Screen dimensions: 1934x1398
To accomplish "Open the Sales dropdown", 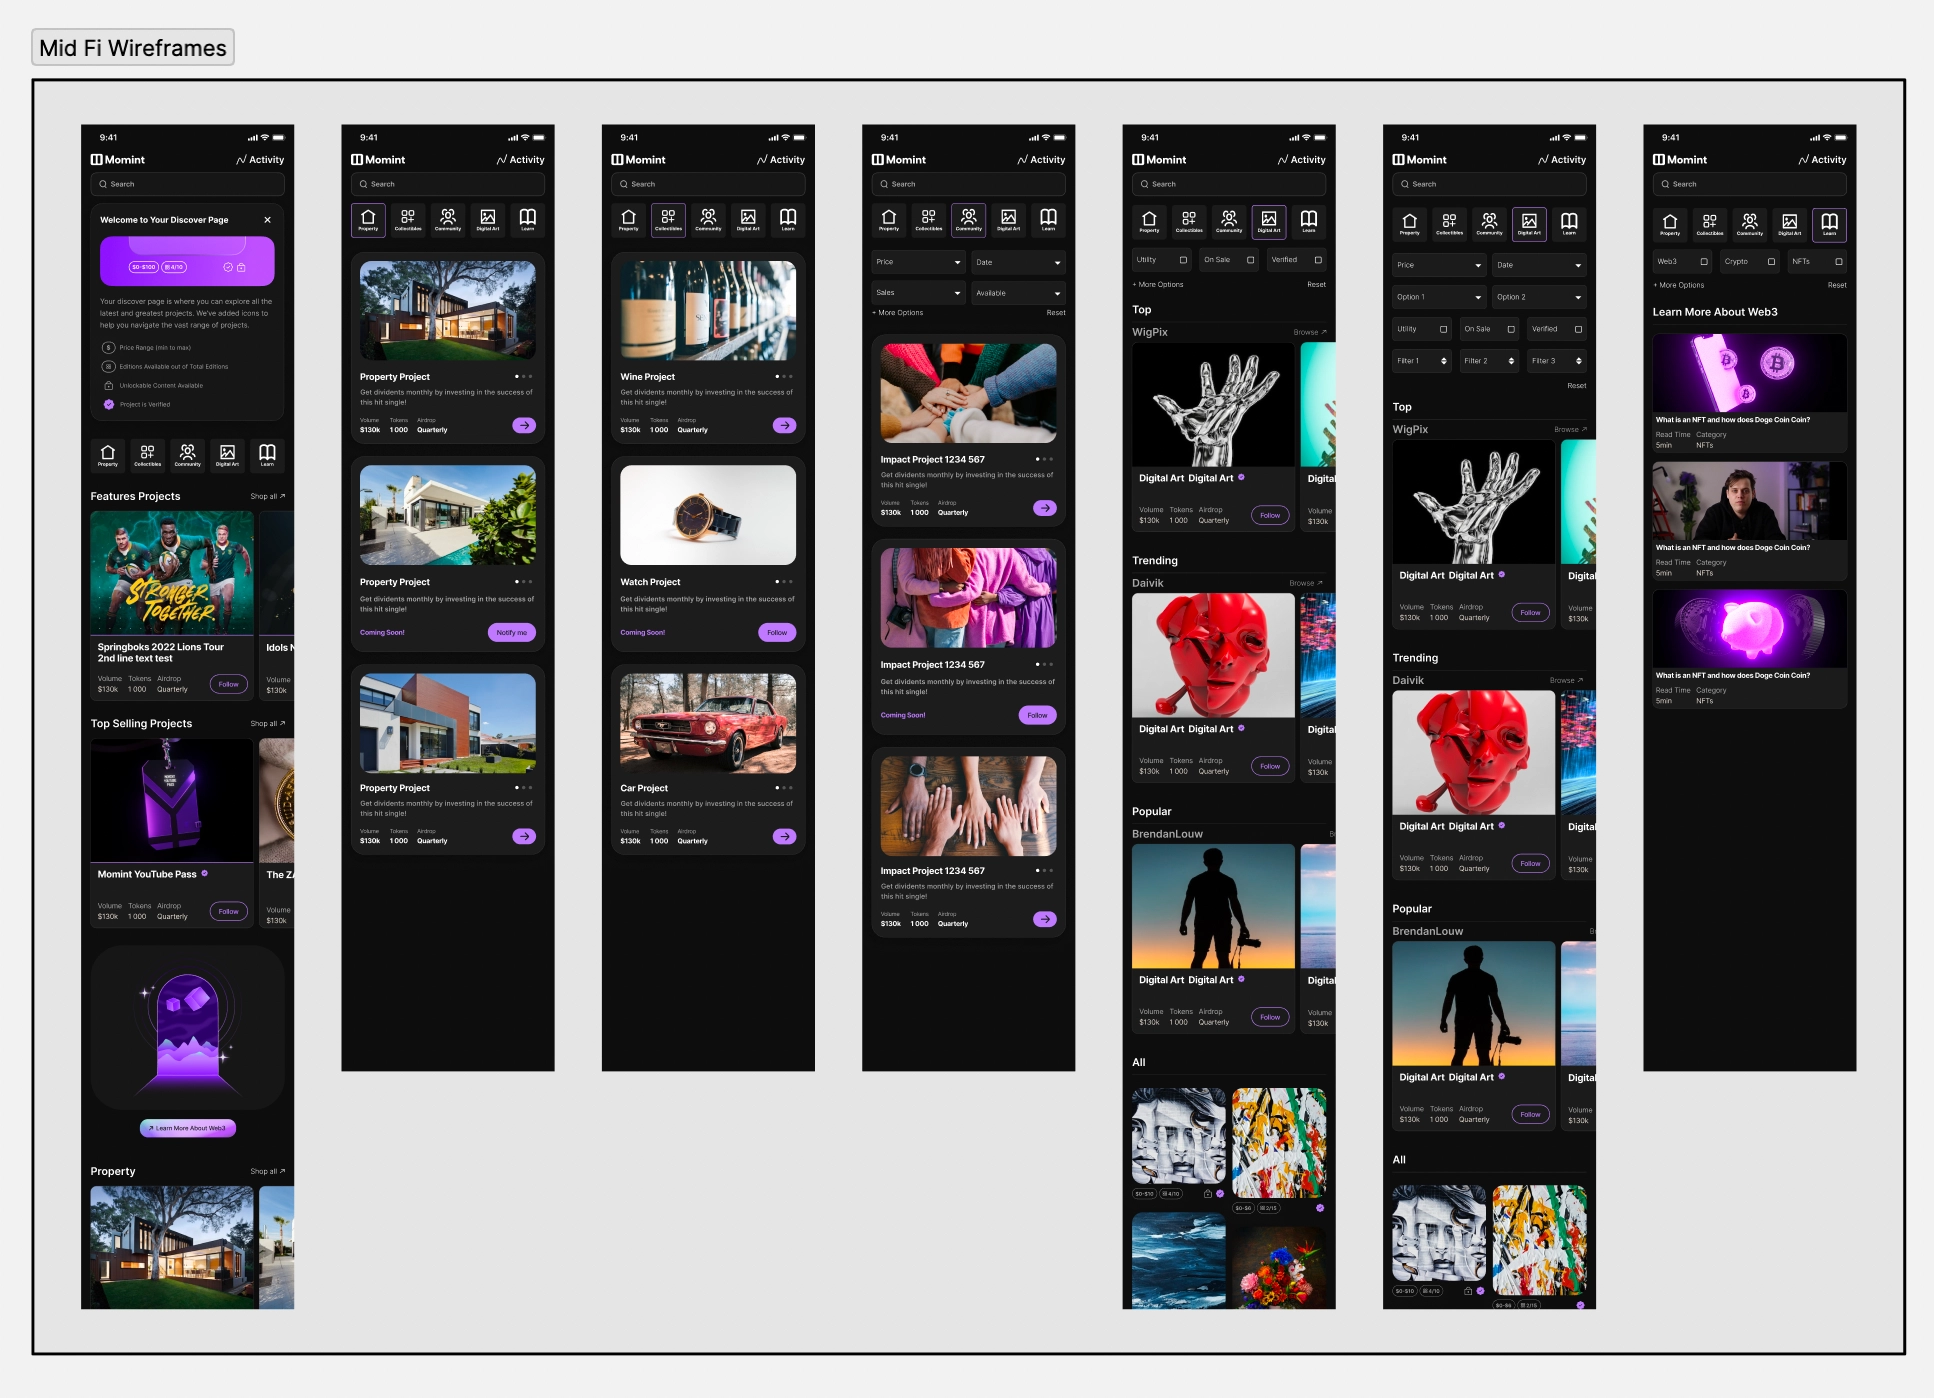I will pyautogui.click(x=917, y=293).
